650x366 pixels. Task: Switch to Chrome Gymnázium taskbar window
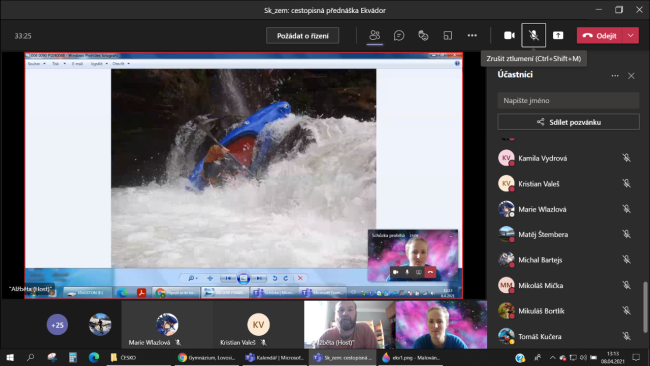coord(207,358)
